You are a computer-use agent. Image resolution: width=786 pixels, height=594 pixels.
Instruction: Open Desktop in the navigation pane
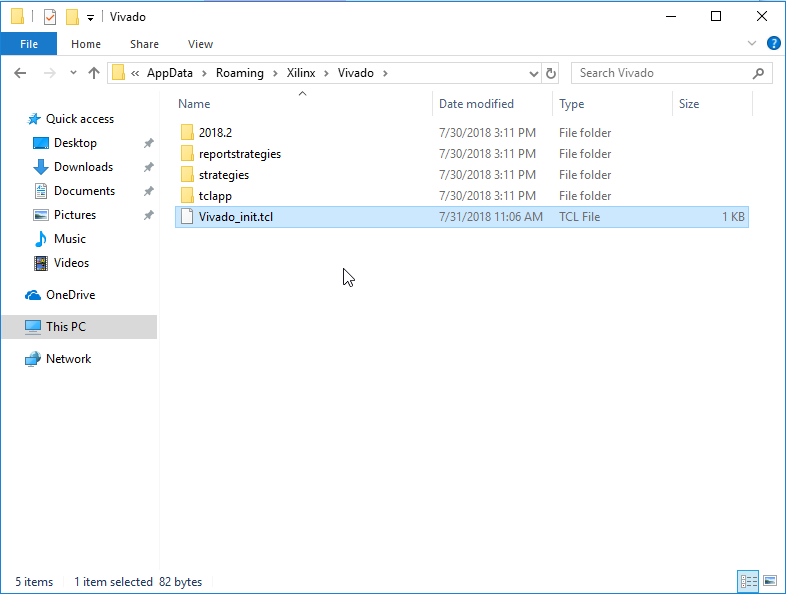75,143
